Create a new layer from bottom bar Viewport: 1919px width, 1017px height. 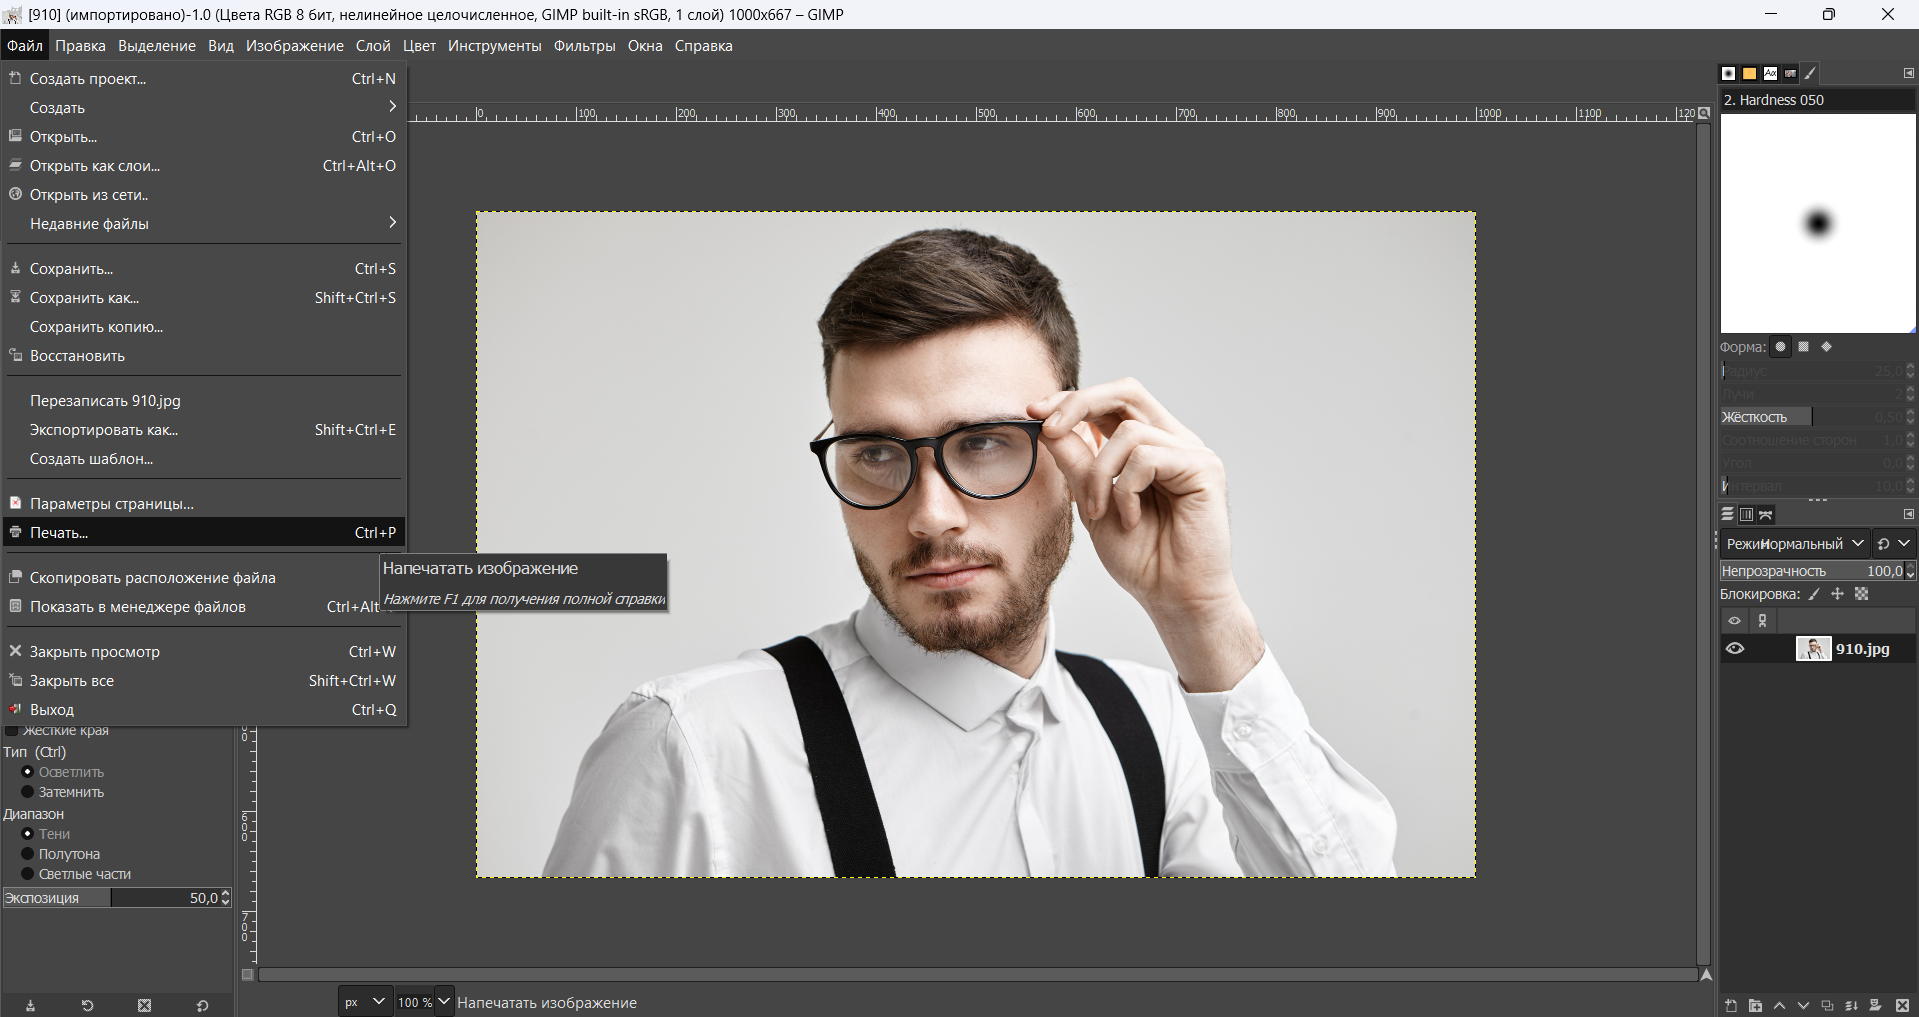(x=1731, y=1005)
